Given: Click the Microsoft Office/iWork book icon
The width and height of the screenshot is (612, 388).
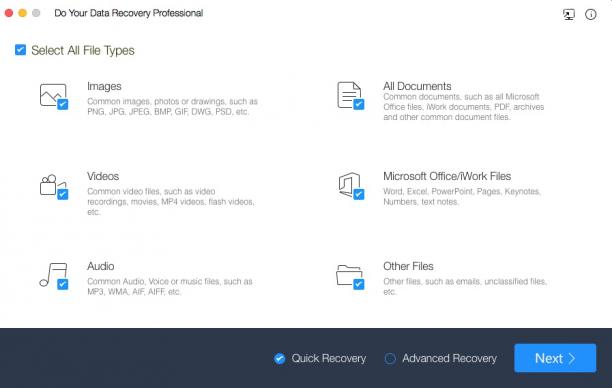Looking at the screenshot, I should point(349,184).
